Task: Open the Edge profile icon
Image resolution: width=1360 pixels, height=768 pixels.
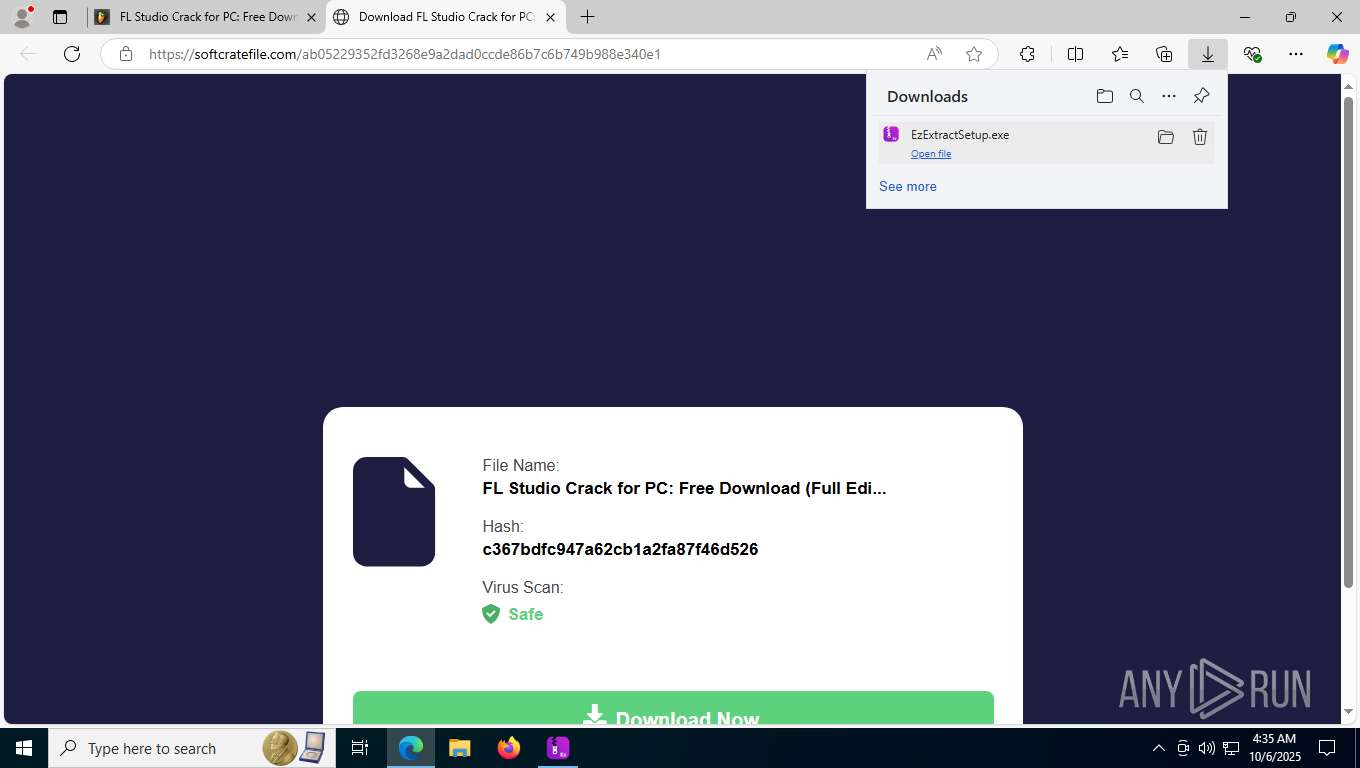Action: [22, 17]
